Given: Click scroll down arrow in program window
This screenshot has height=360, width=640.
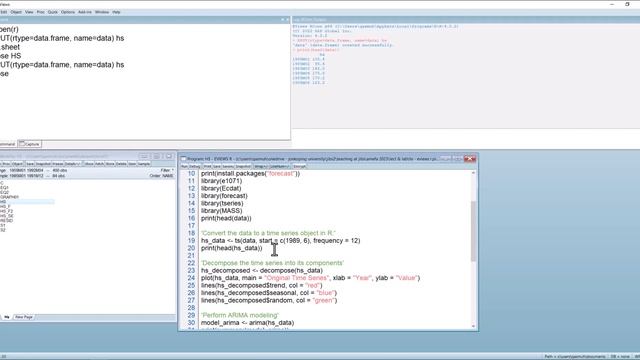Looking at the screenshot, I should (473, 326).
